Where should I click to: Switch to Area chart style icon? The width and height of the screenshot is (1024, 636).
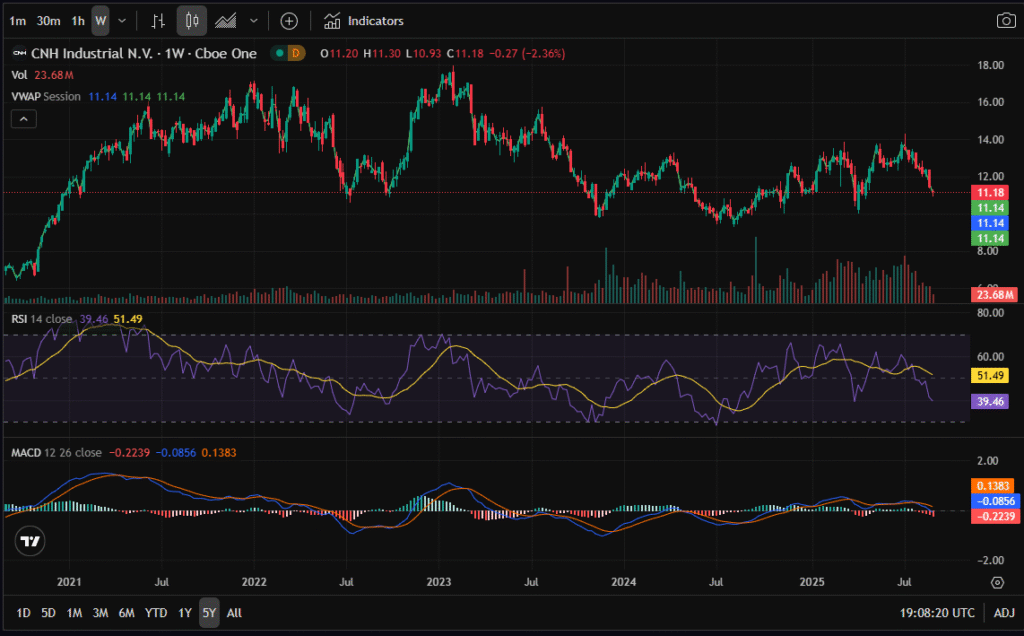[x=227, y=20]
